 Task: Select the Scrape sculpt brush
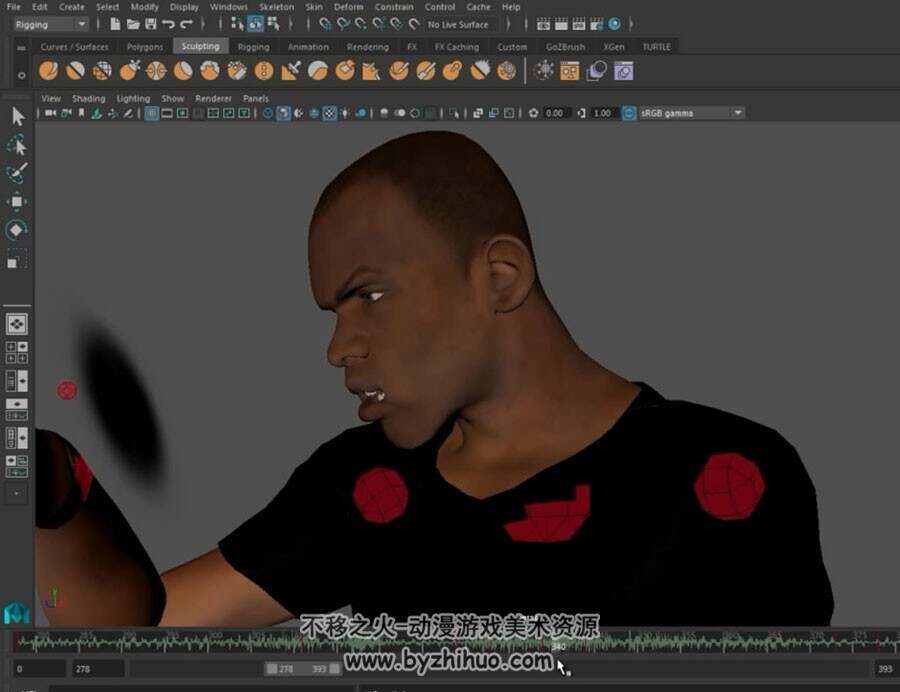point(344,71)
